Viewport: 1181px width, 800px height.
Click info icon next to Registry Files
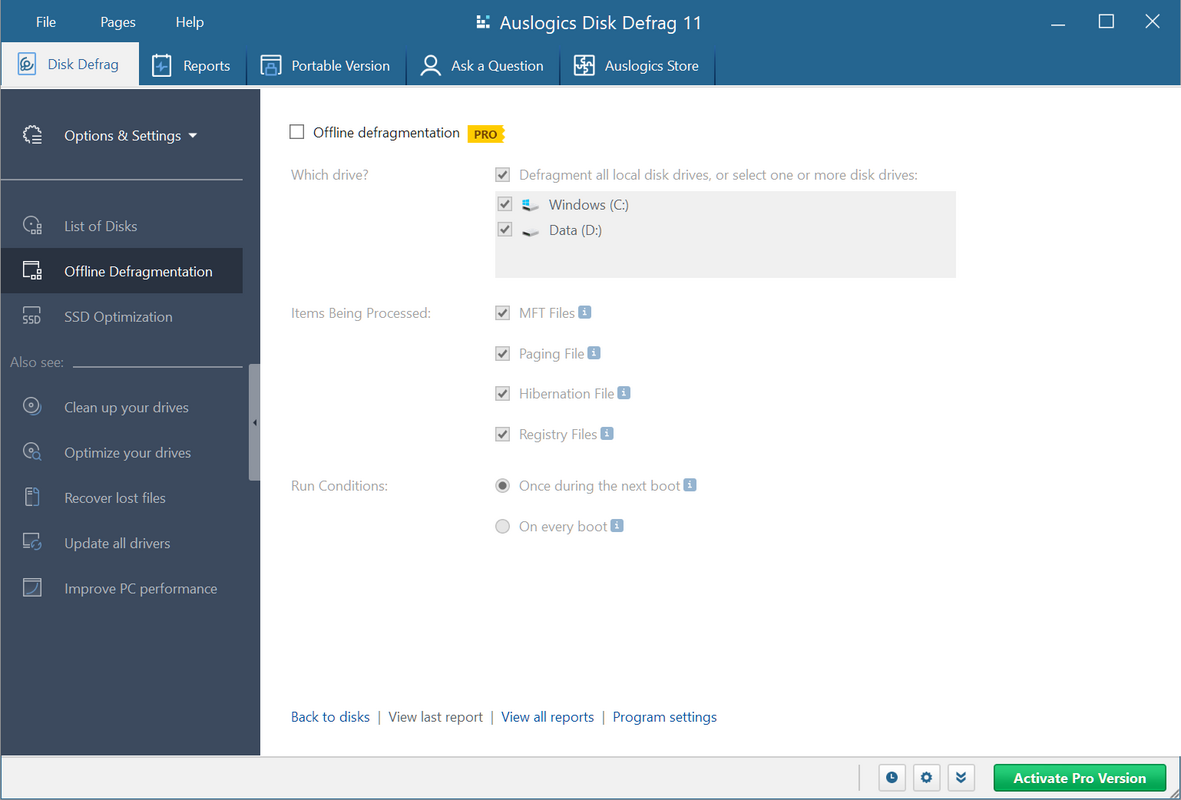pos(607,433)
